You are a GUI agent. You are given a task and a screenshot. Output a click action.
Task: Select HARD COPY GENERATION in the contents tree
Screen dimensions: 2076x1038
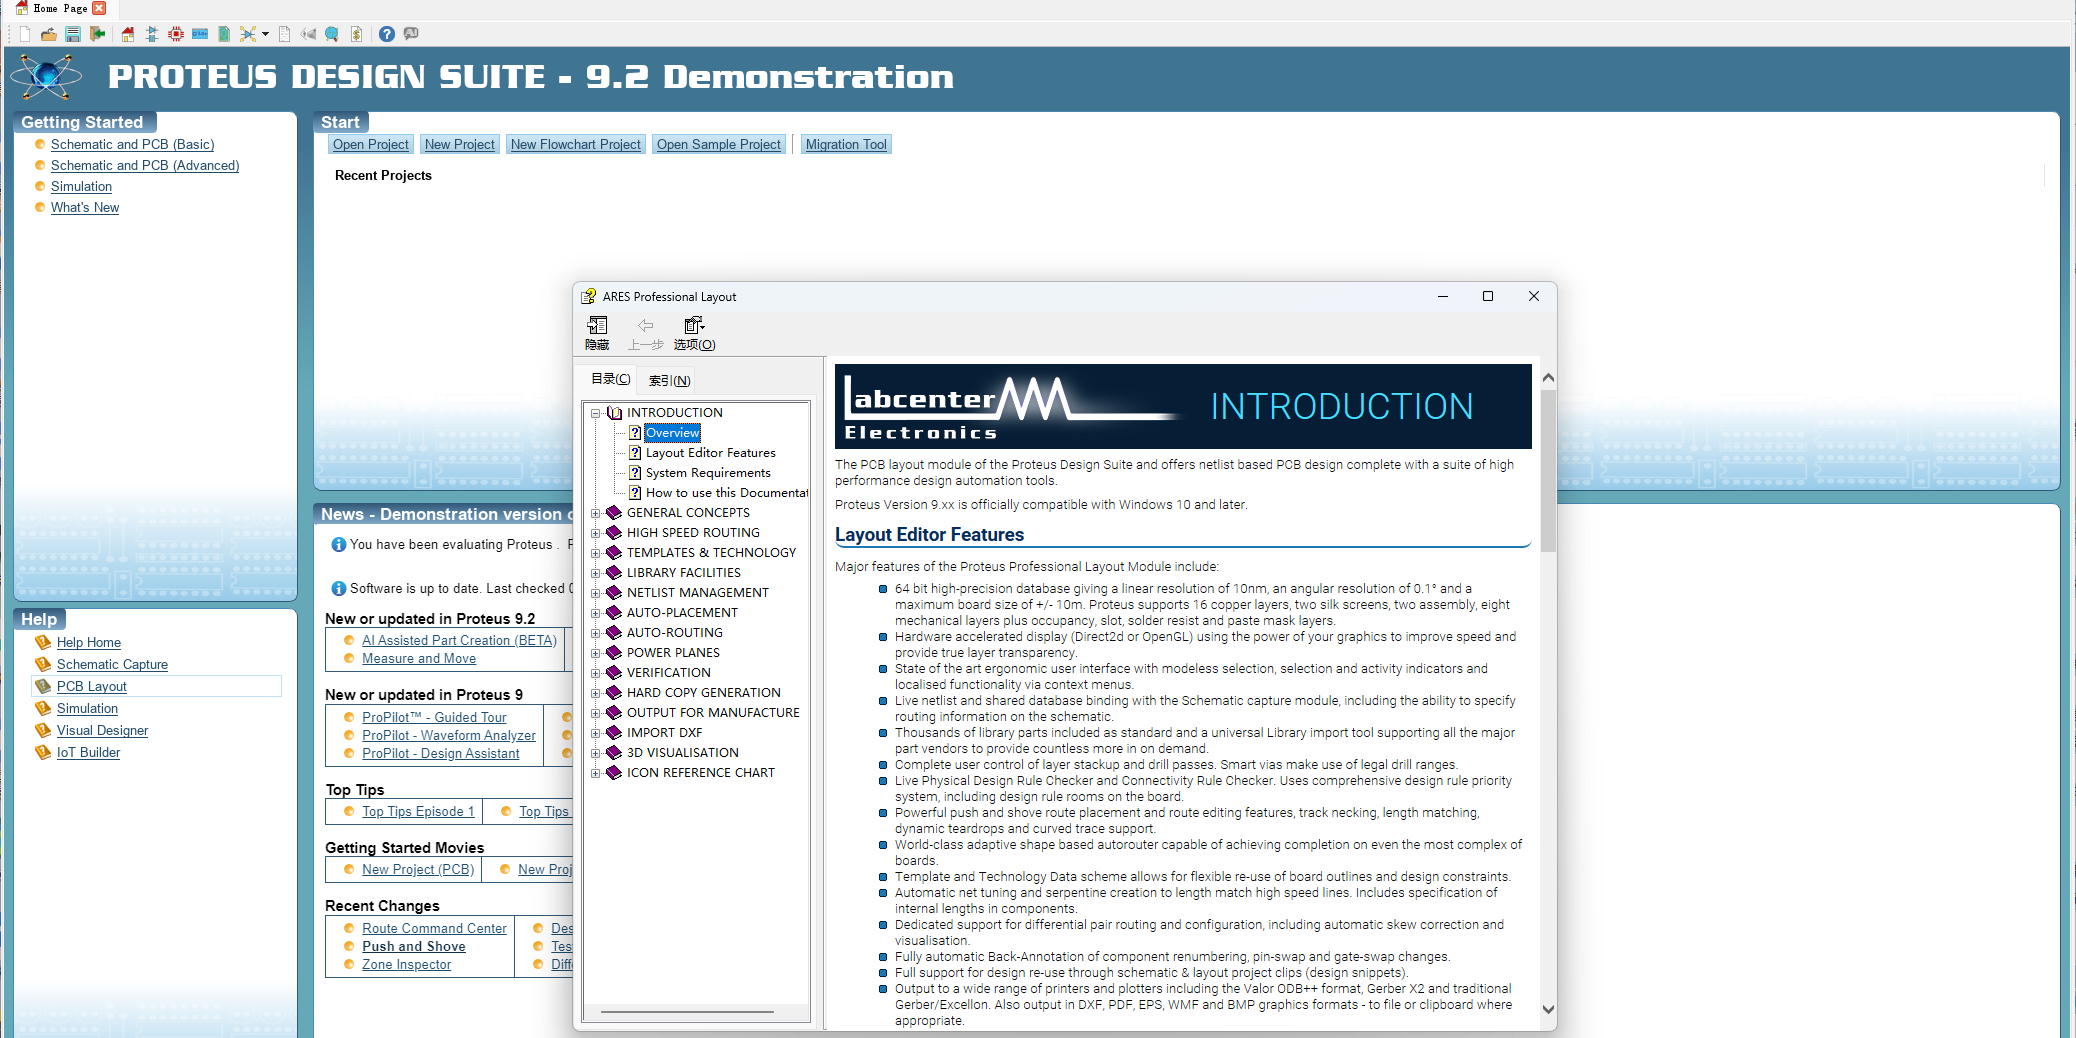pos(704,693)
